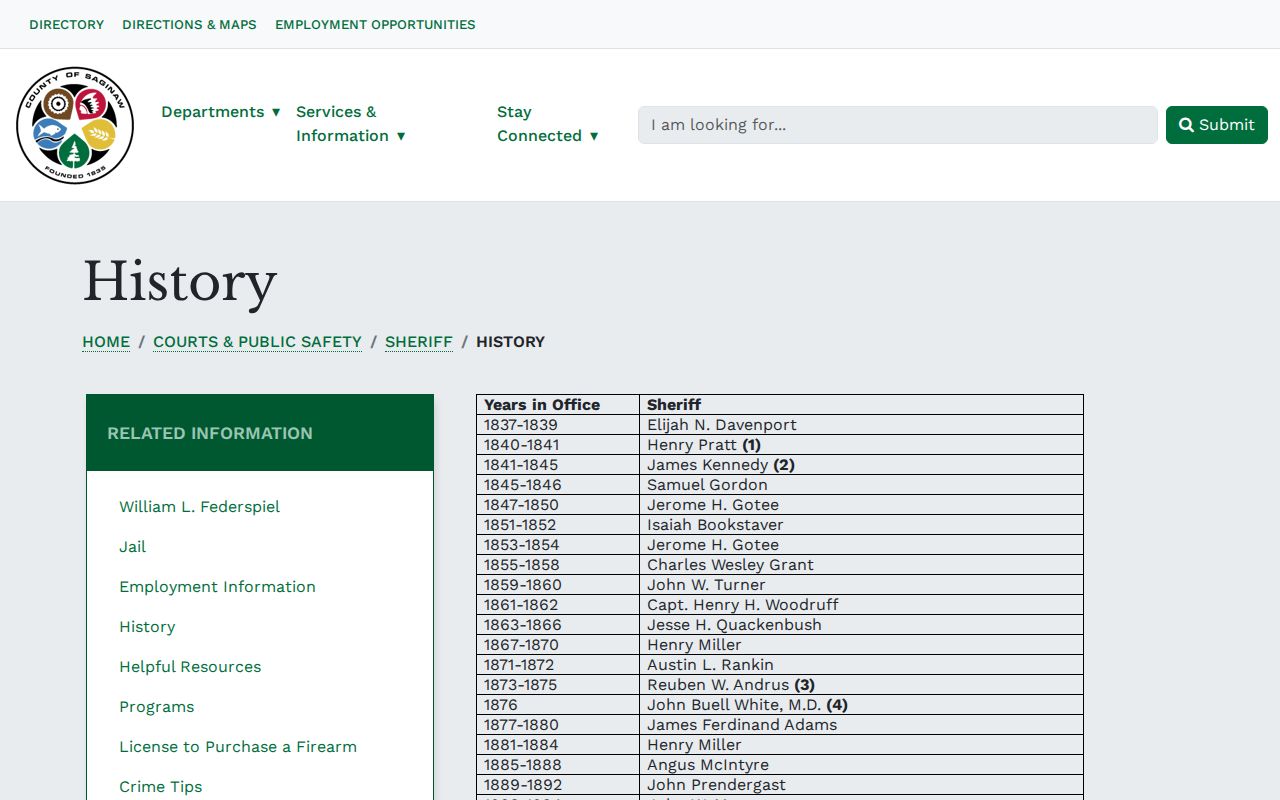
Task: Click the 'Angus McIntyre' table cell
Action: click(x=861, y=765)
